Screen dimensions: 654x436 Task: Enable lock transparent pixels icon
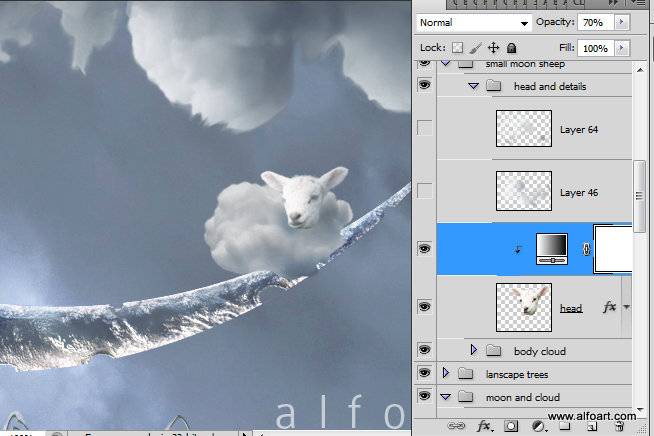pyautogui.click(x=458, y=48)
